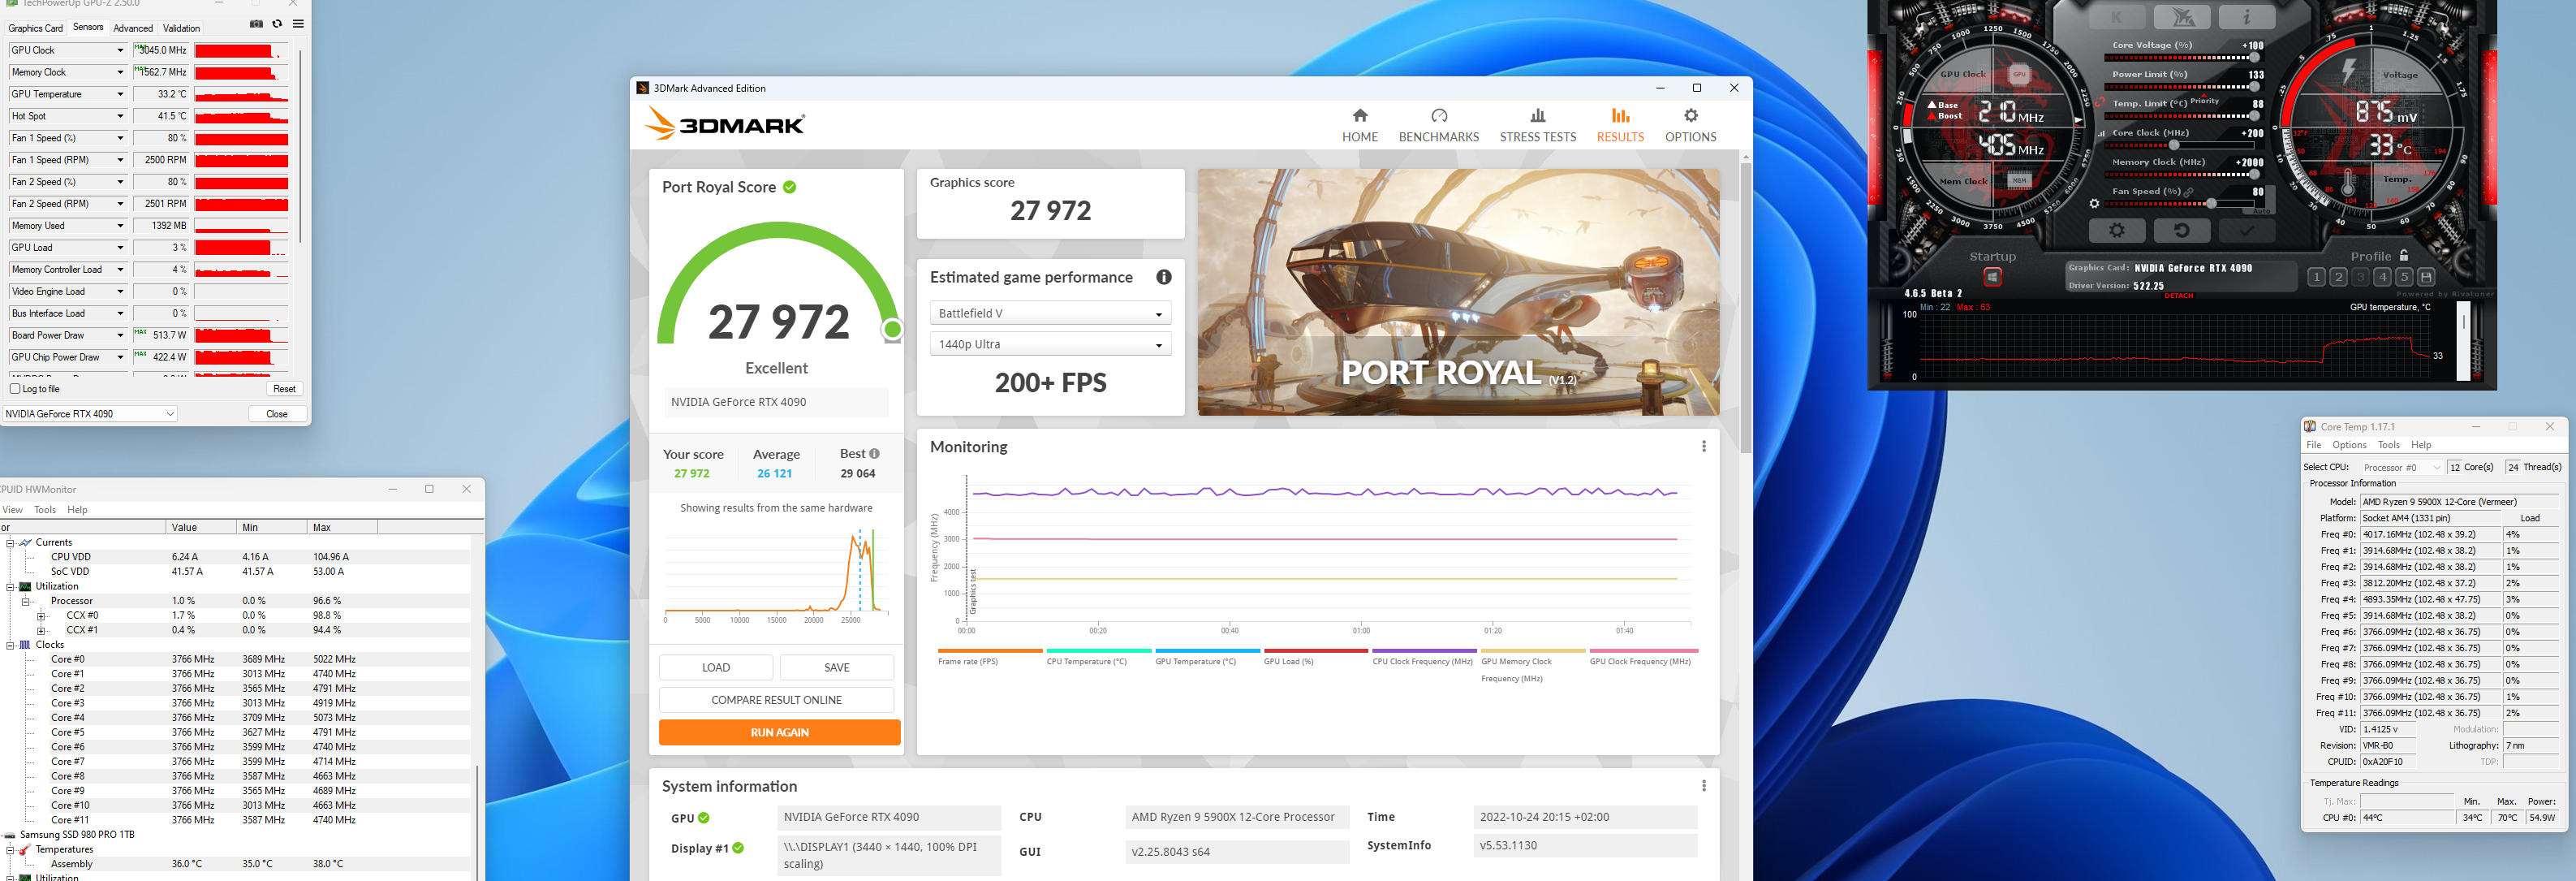Click the Estimated game performance info icon

(x=1164, y=277)
